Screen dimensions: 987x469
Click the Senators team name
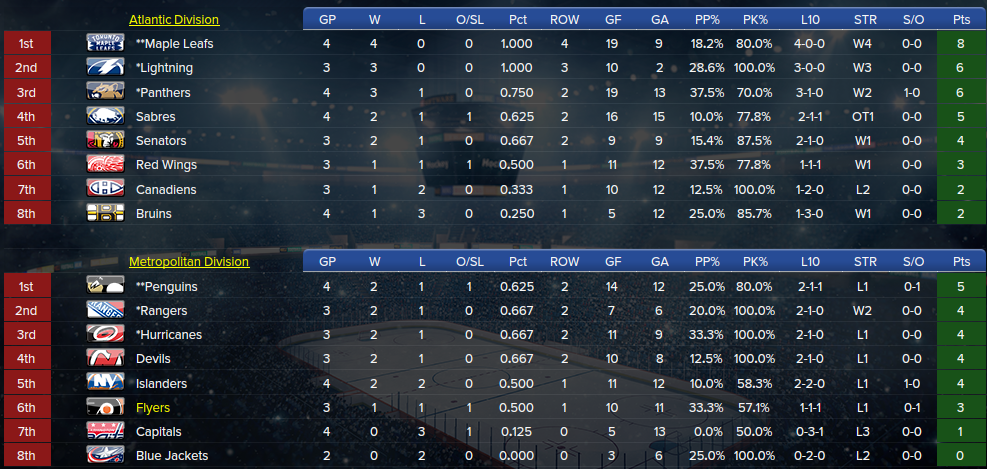(161, 141)
